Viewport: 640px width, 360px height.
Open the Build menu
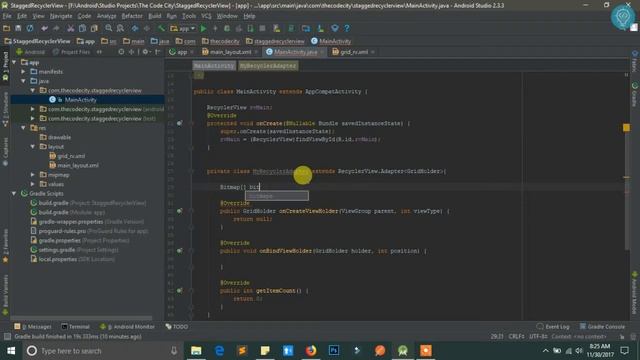(x=155, y=16)
